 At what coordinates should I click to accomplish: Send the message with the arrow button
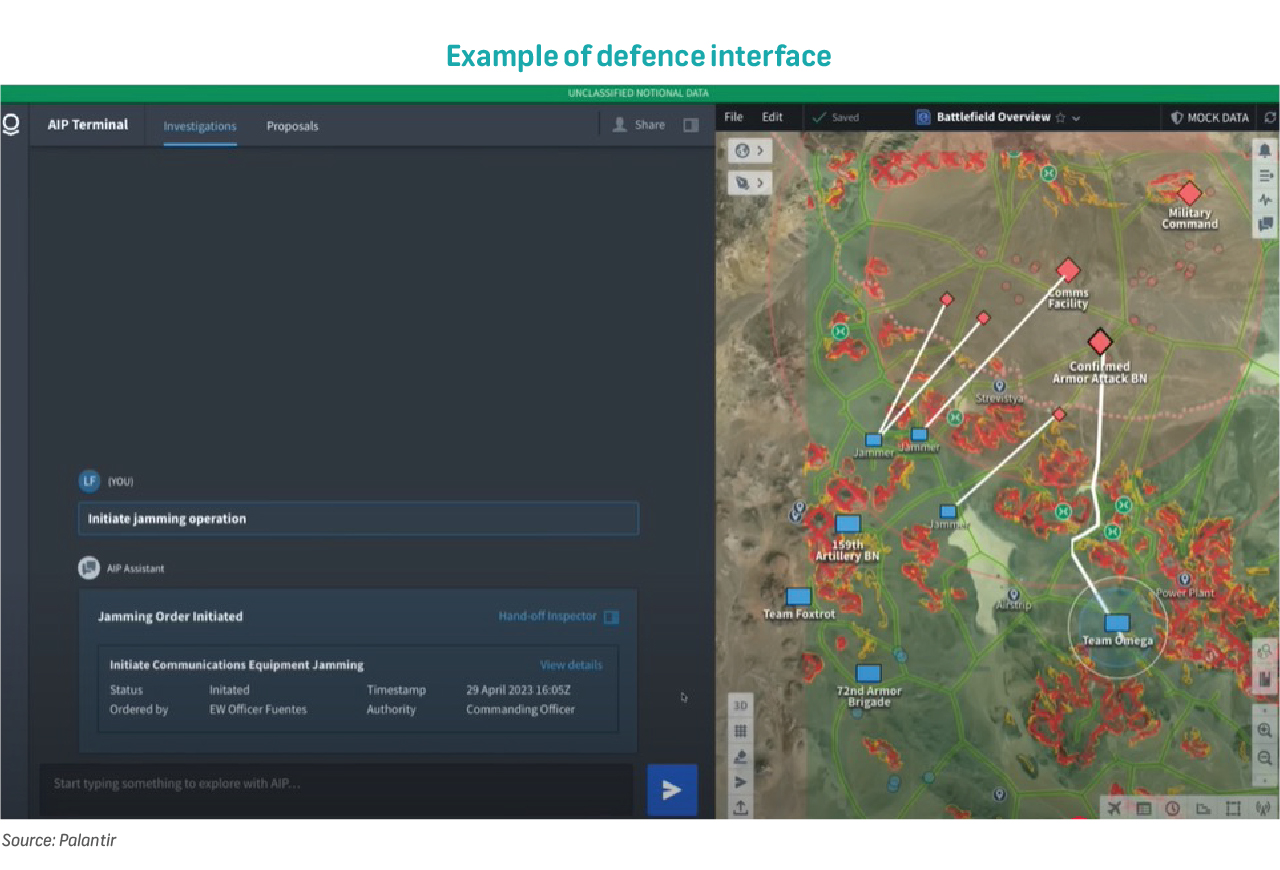pyautogui.click(x=672, y=790)
